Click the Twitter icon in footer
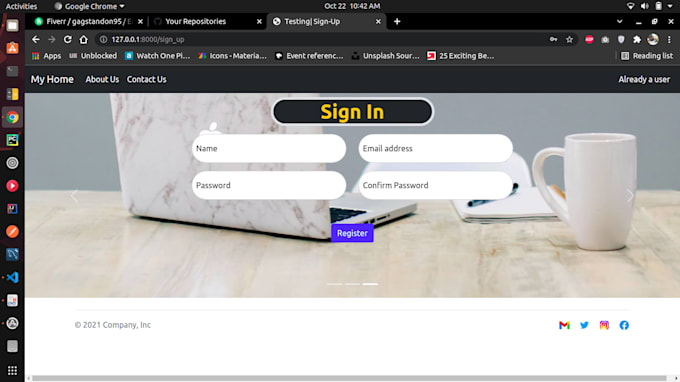The width and height of the screenshot is (680, 382). click(x=584, y=325)
